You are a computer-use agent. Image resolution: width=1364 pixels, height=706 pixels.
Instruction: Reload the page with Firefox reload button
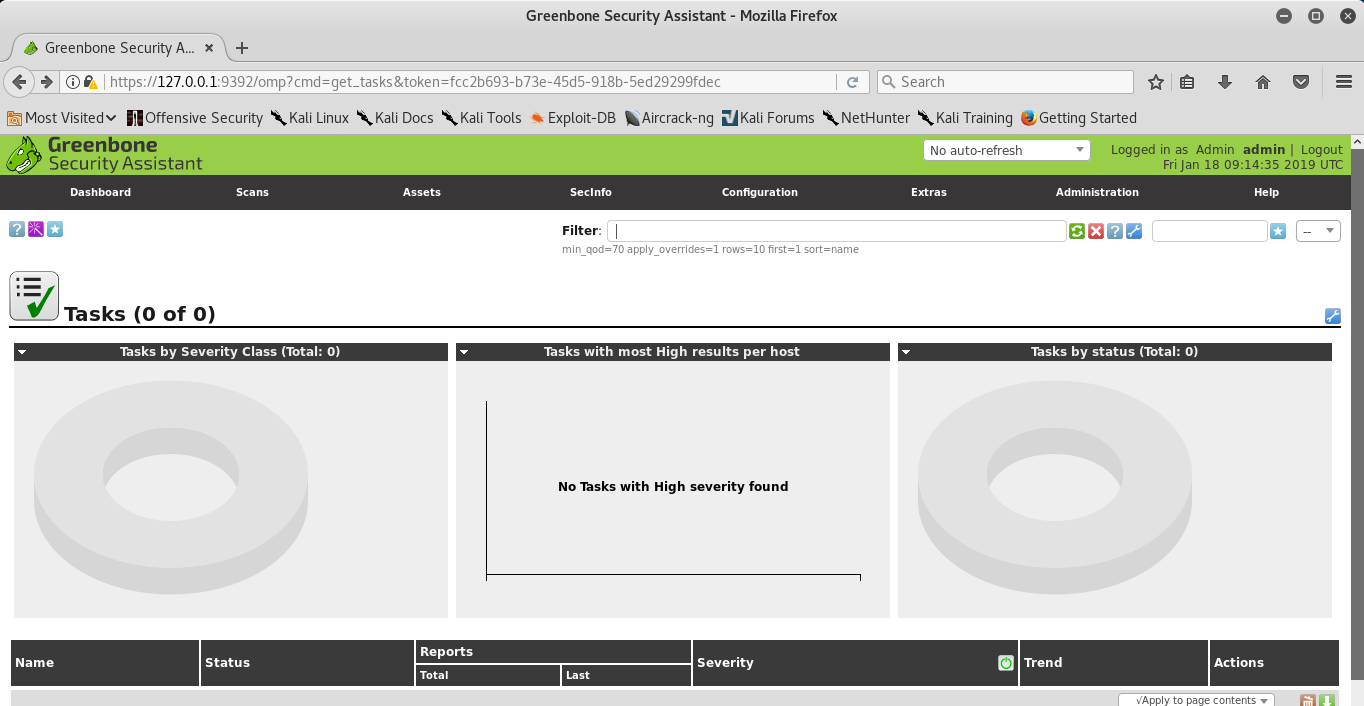[853, 82]
